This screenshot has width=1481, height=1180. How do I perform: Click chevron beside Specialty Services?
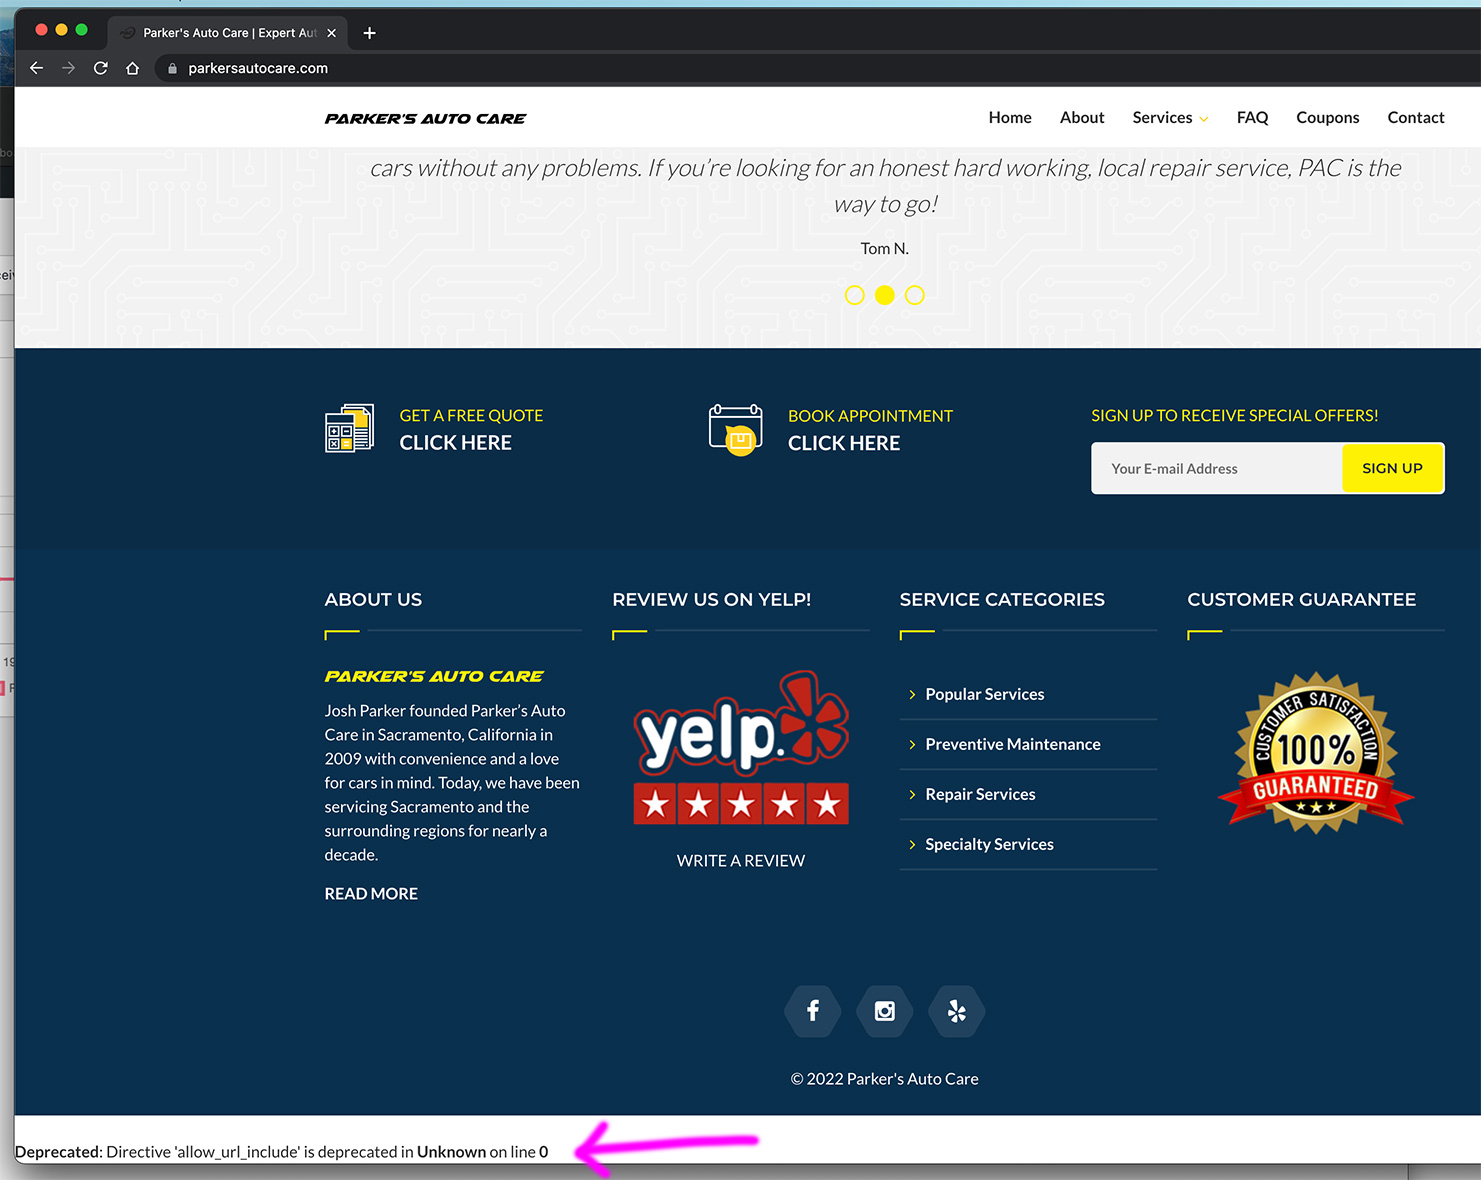912,844
